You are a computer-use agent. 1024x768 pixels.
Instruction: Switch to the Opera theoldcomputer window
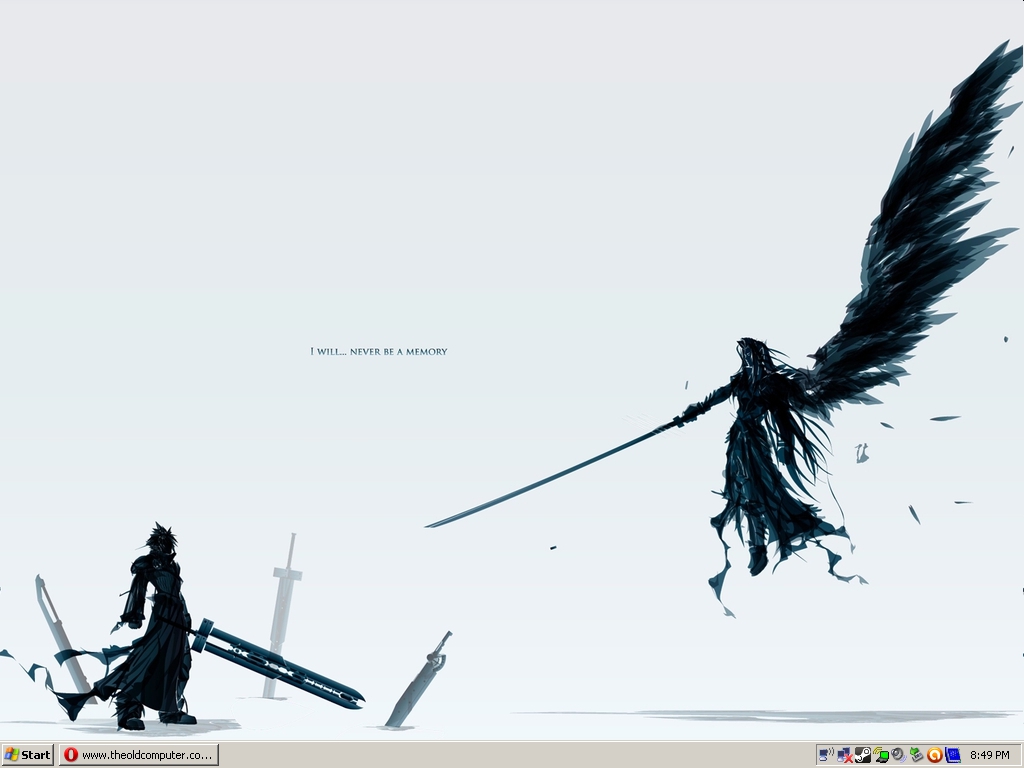pyautogui.click(x=138, y=755)
